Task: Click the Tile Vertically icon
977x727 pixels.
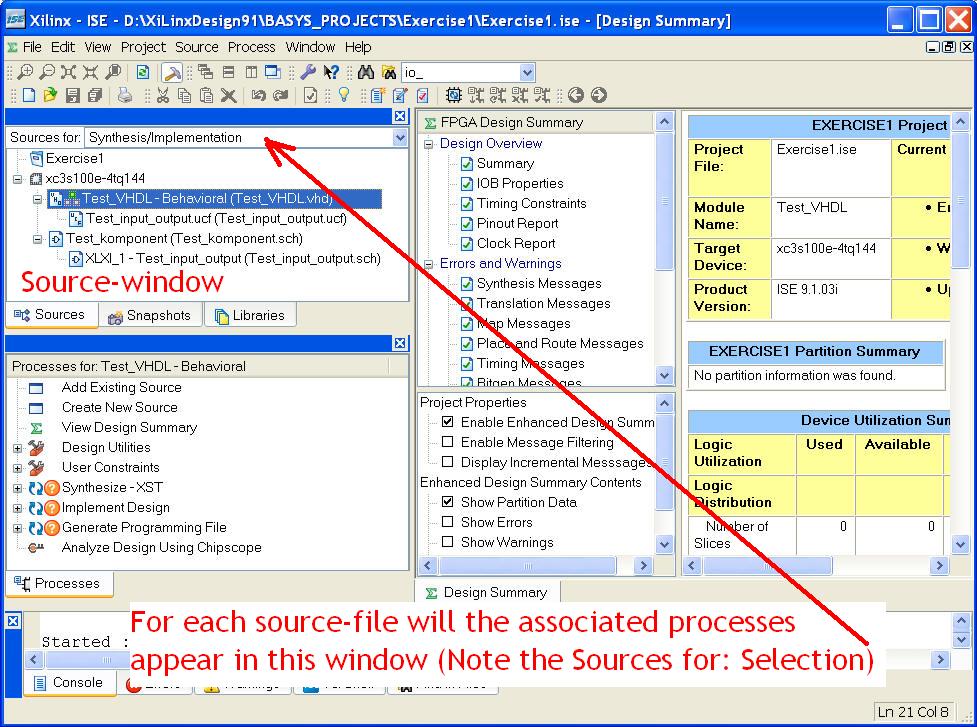Action: coord(250,72)
